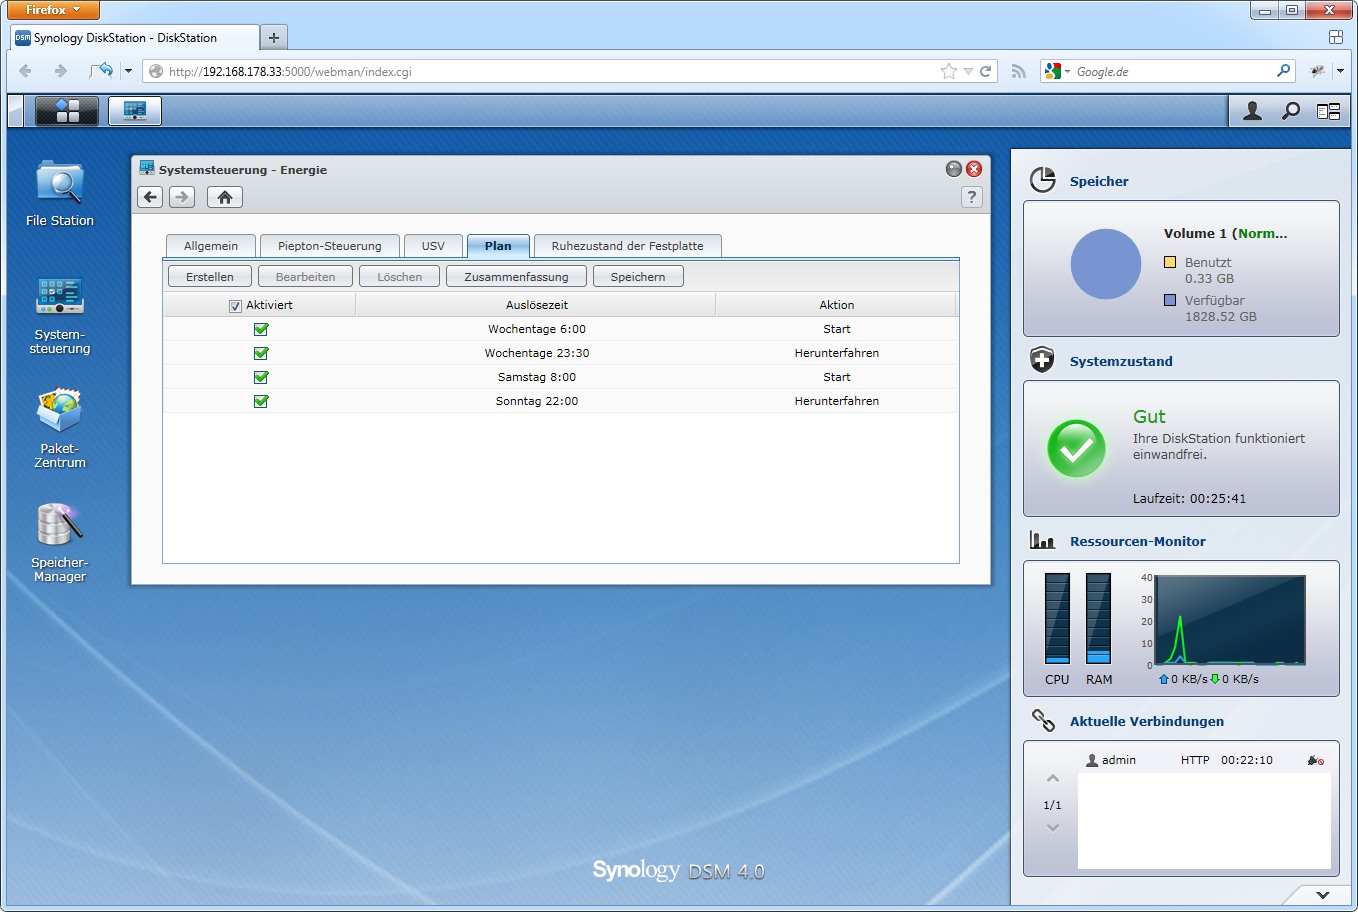Uncheck the Samstag 8:00 Start task
This screenshot has height=912, width=1358.
261,377
